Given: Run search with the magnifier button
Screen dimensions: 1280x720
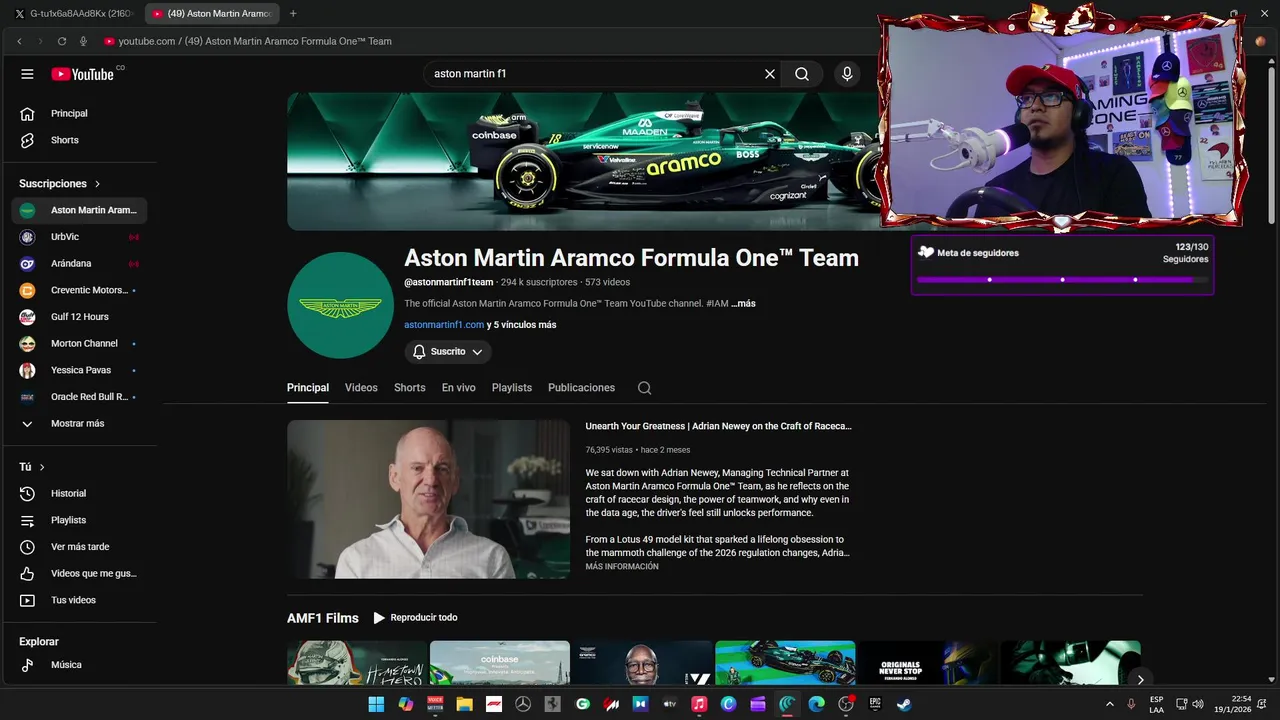Looking at the screenshot, I should 802,74.
